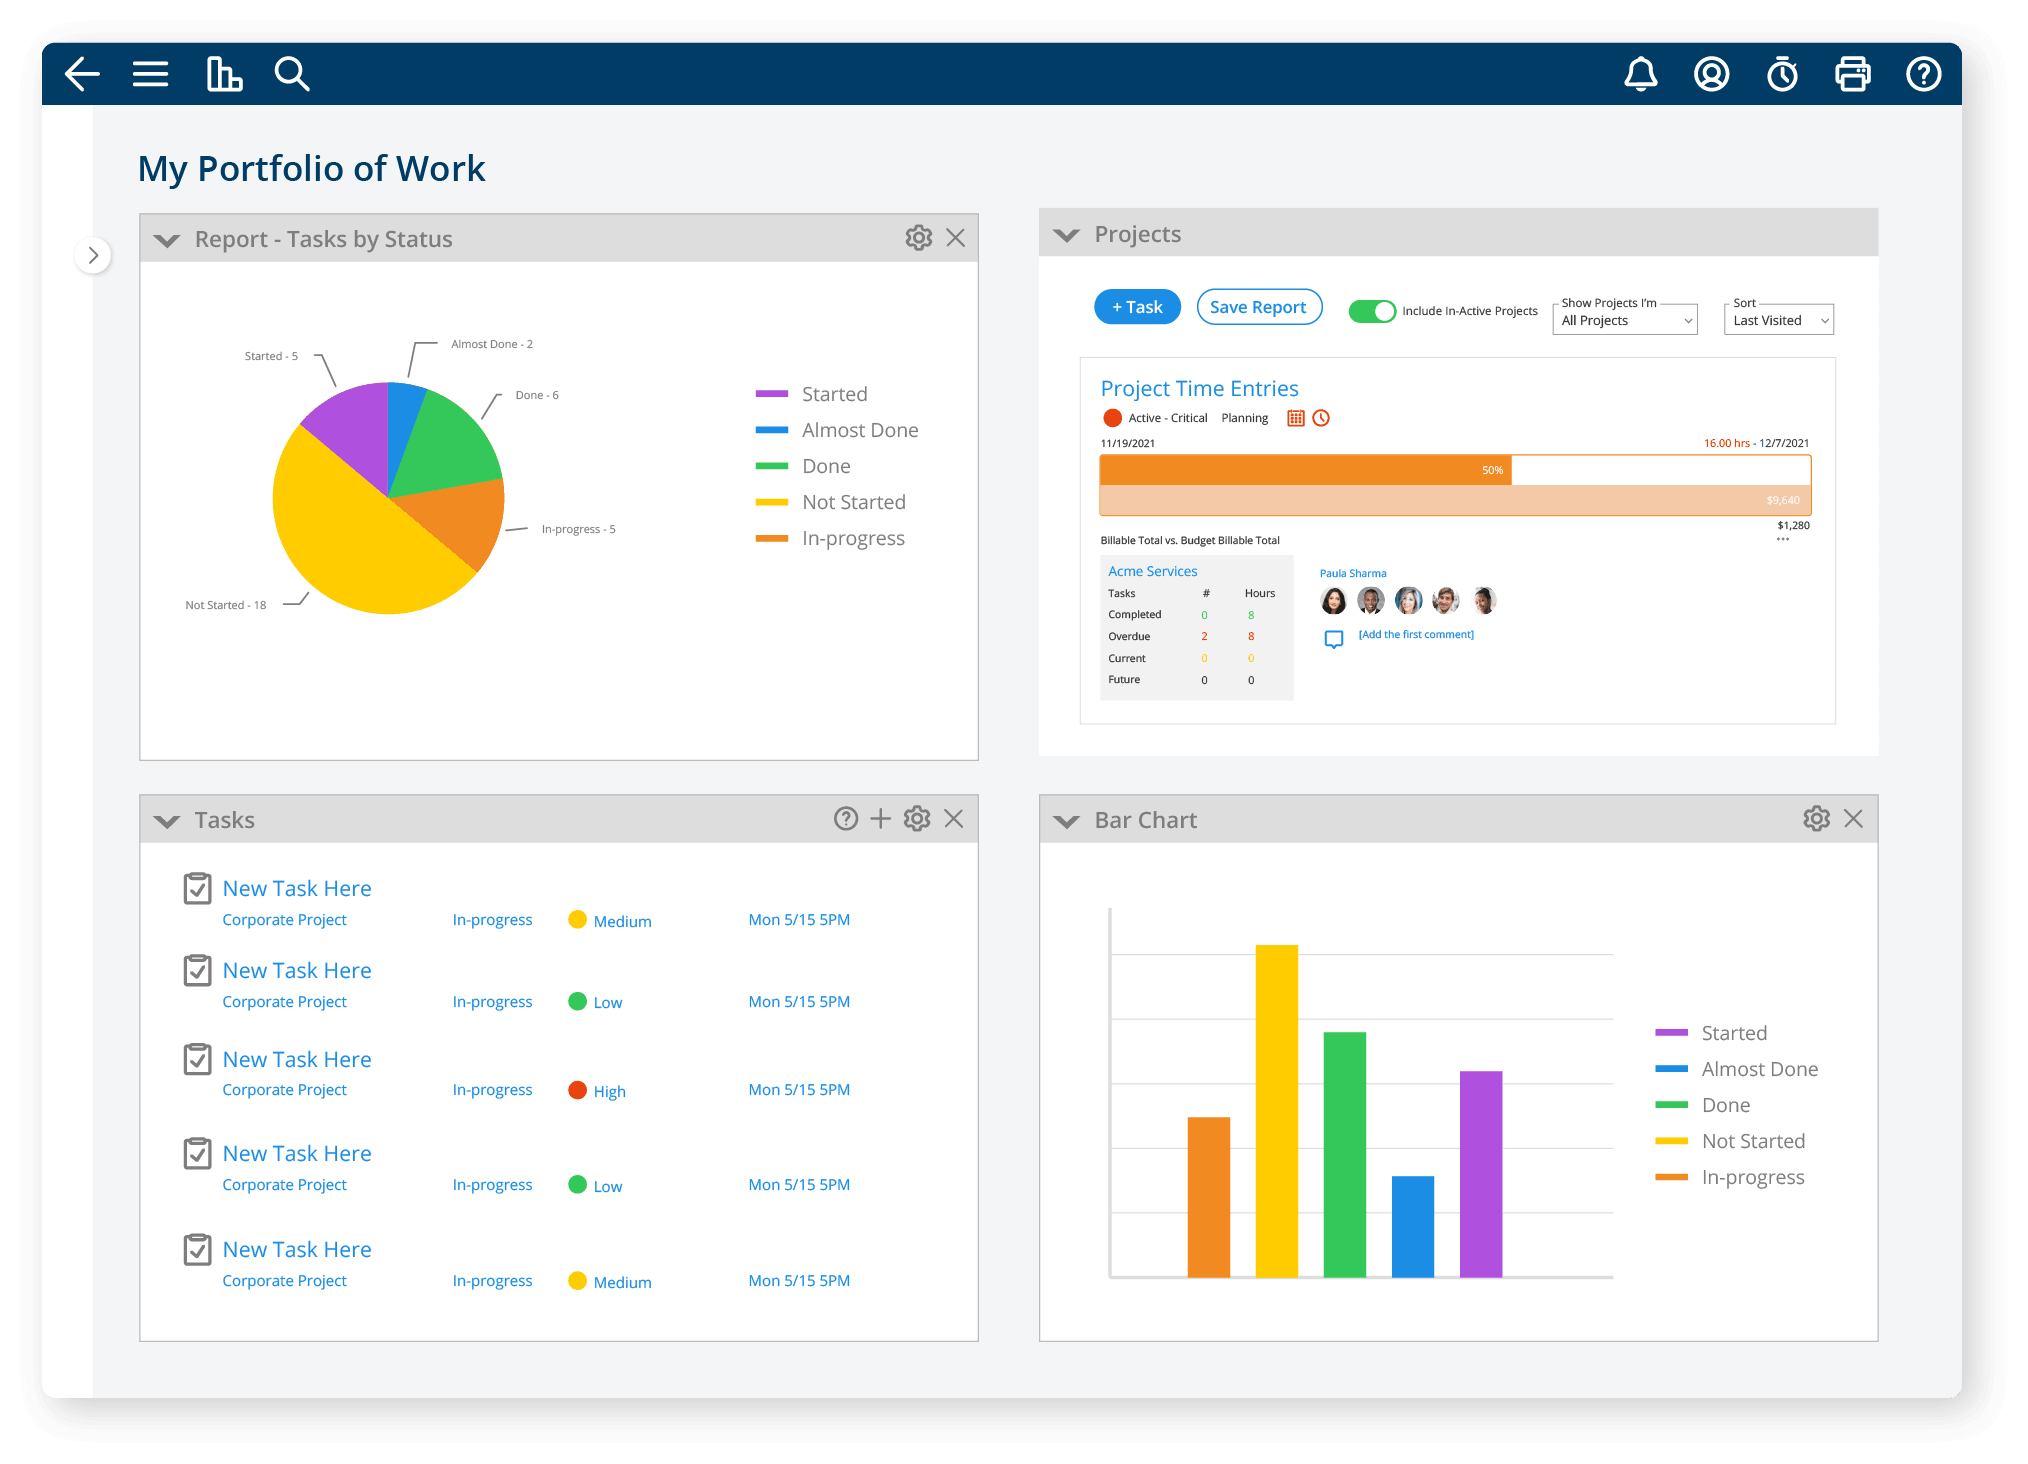Close the Bar Chart widget
Viewport: 2028px width, 1464px height.
(1853, 819)
